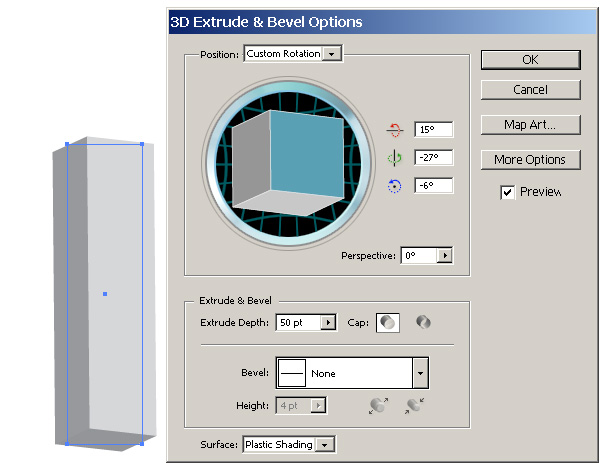The width and height of the screenshot is (600, 463).
Task: Click the center point of the selected object
Action: (x=105, y=294)
